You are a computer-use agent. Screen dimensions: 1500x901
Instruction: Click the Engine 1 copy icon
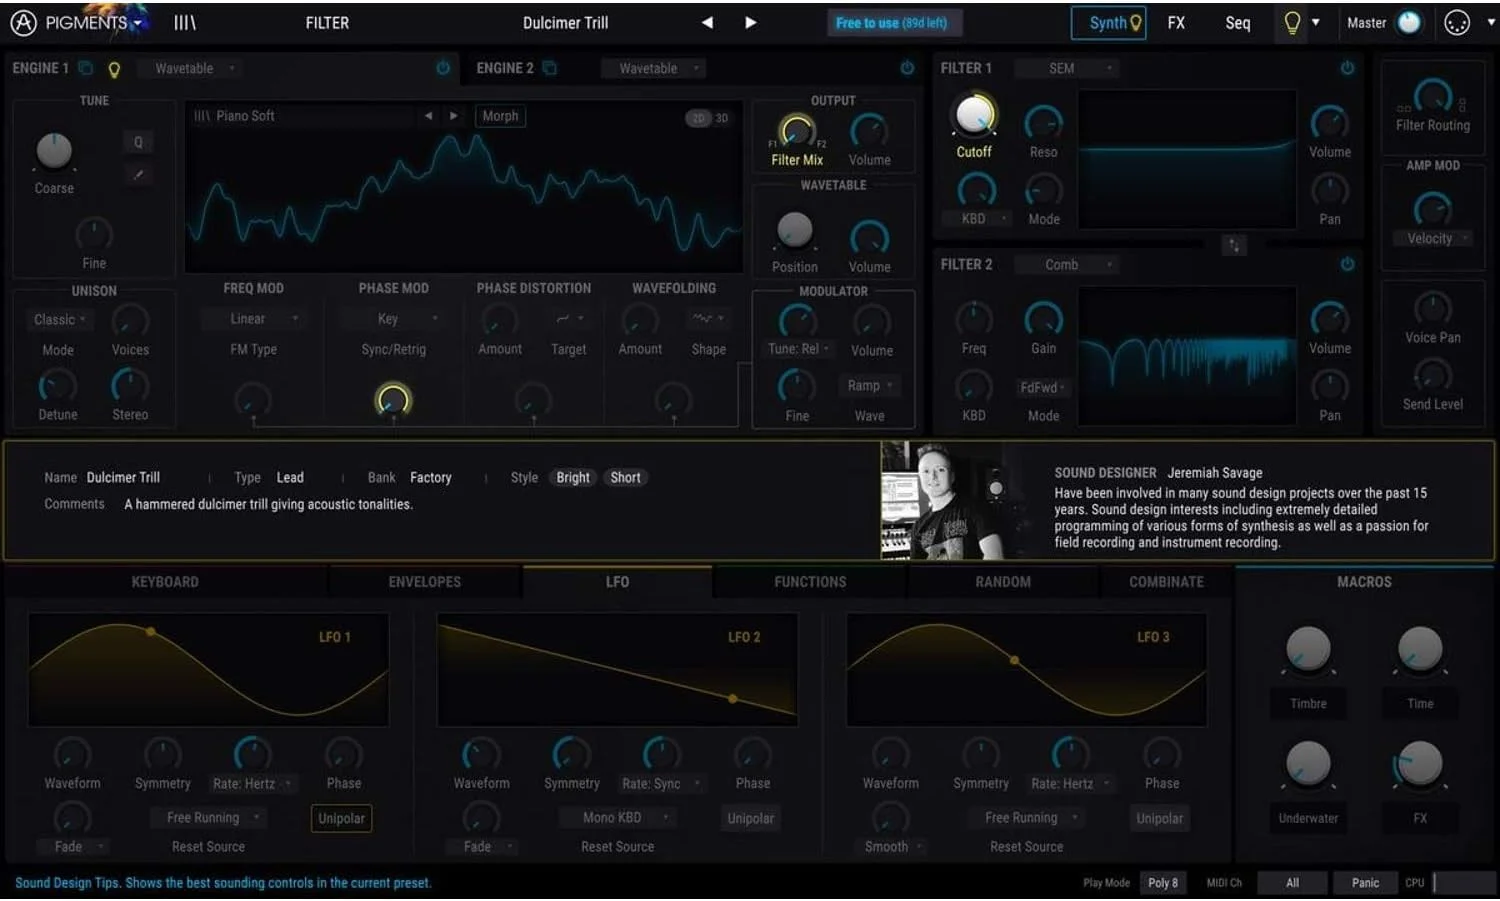coord(86,68)
